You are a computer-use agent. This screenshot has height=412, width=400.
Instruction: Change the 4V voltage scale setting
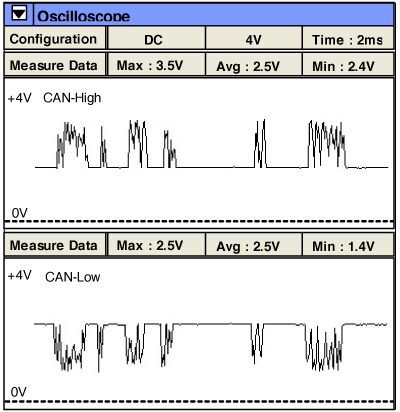(x=254, y=39)
